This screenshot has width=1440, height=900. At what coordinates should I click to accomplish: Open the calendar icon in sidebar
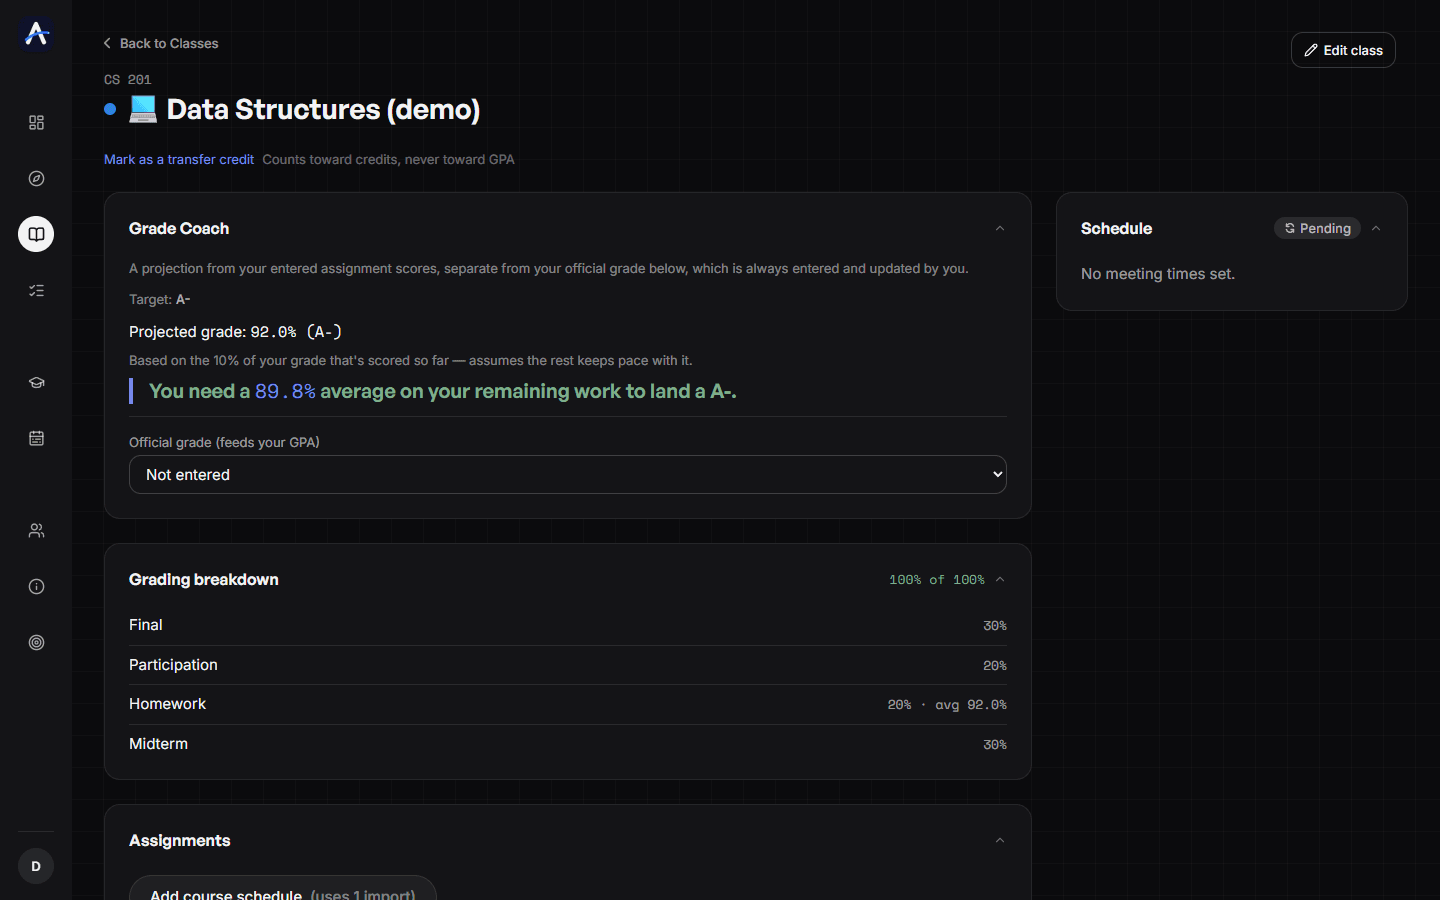tap(36, 438)
